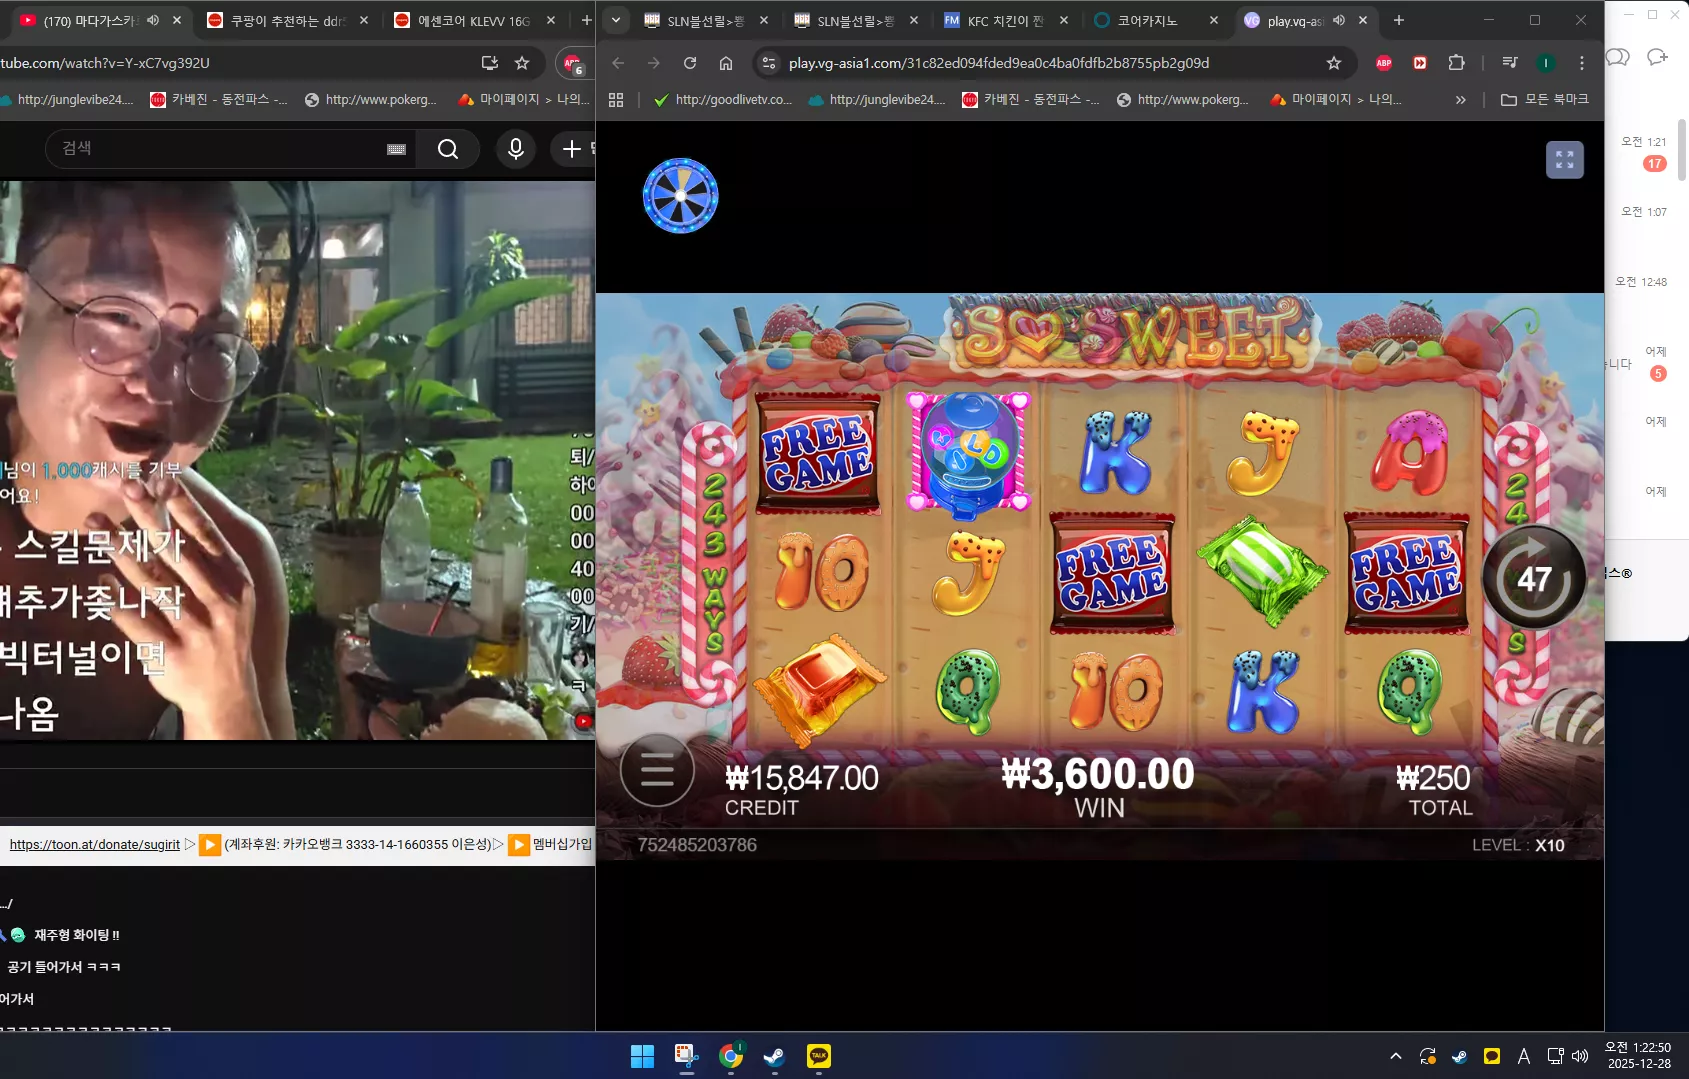Click the YouTube search magnifier button

pyautogui.click(x=448, y=149)
